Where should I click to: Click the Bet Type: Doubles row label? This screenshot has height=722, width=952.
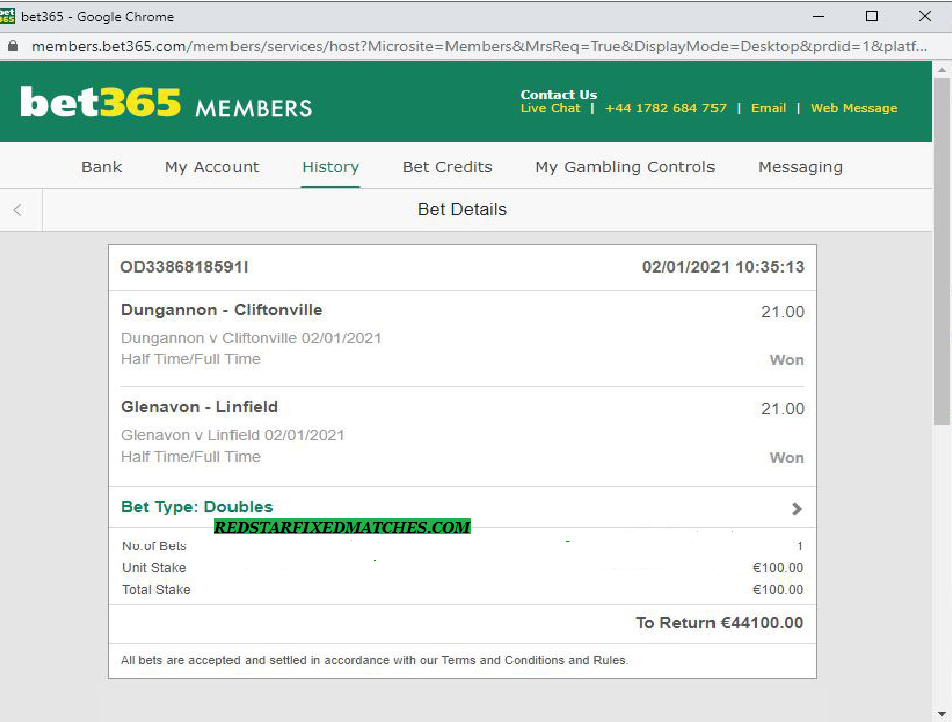click(197, 507)
